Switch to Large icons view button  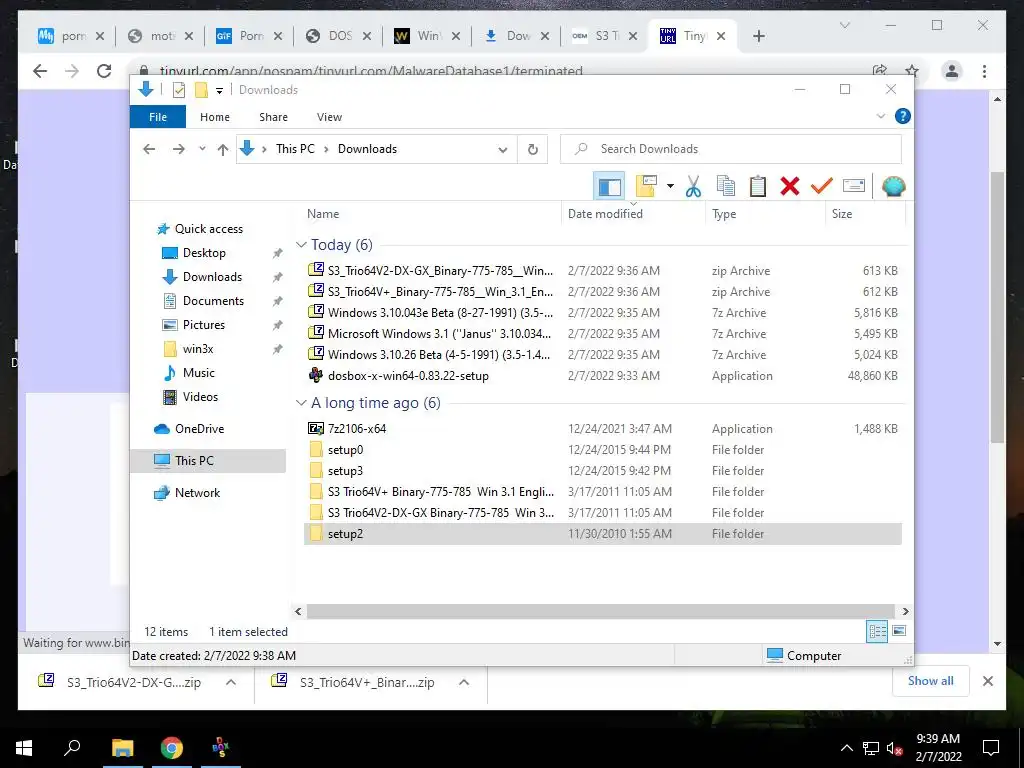[899, 631]
